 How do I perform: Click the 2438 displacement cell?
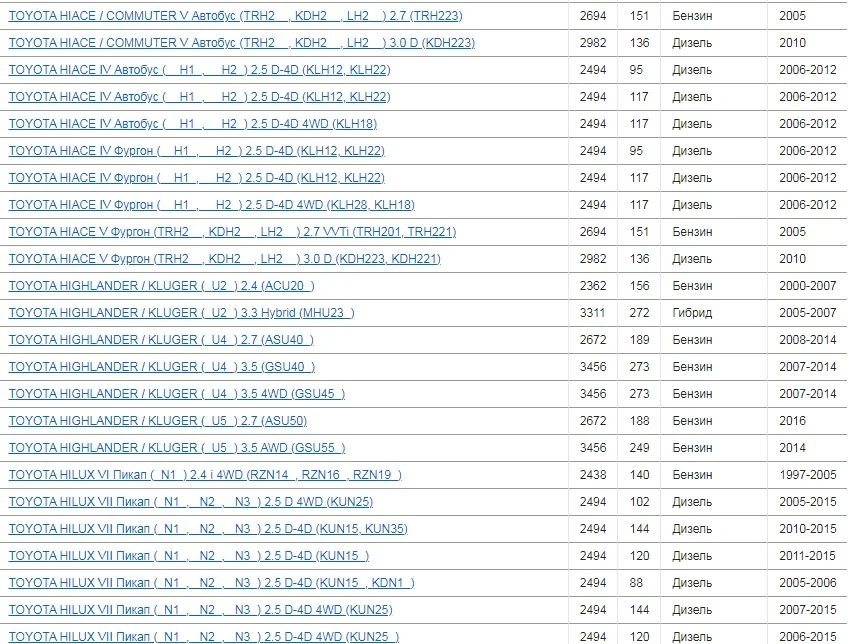click(x=593, y=475)
